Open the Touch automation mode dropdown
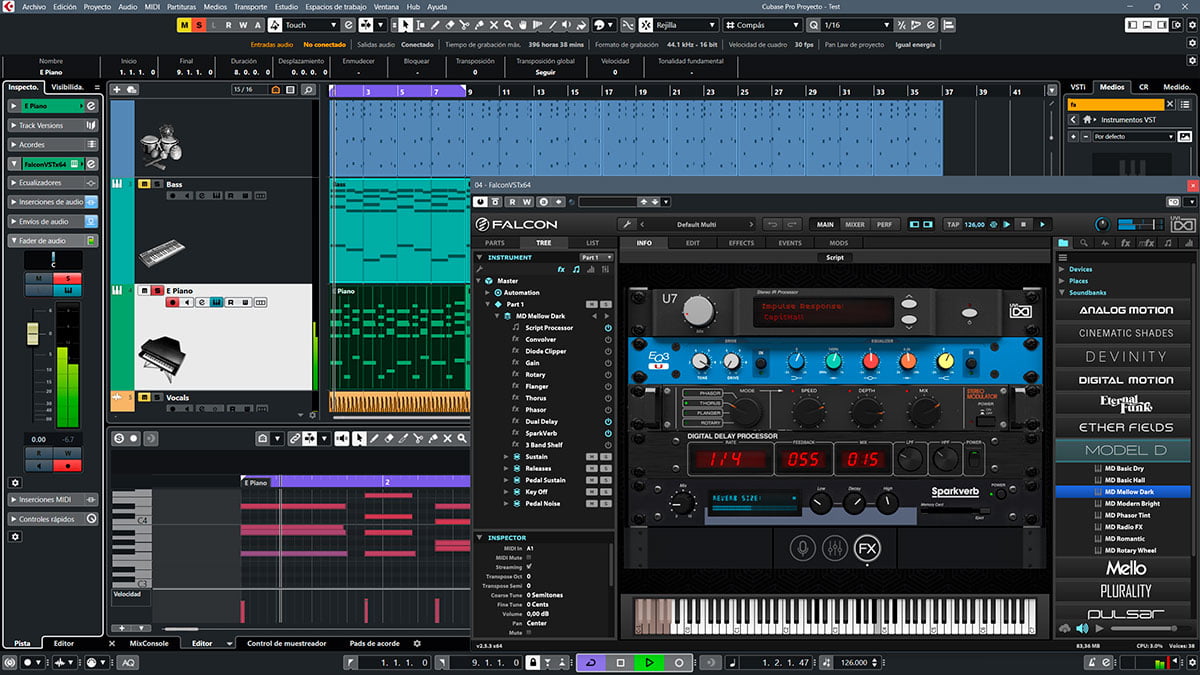The height and width of the screenshot is (675, 1200). point(310,25)
